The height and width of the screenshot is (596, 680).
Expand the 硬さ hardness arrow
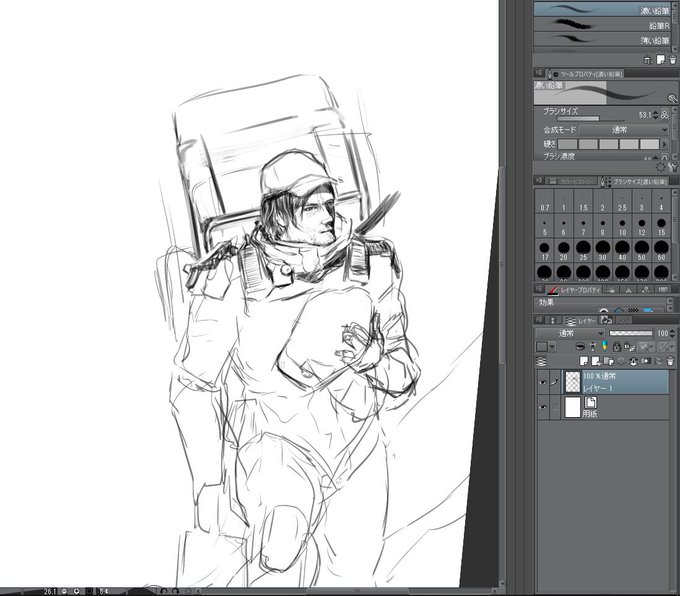[x=664, y=144]
